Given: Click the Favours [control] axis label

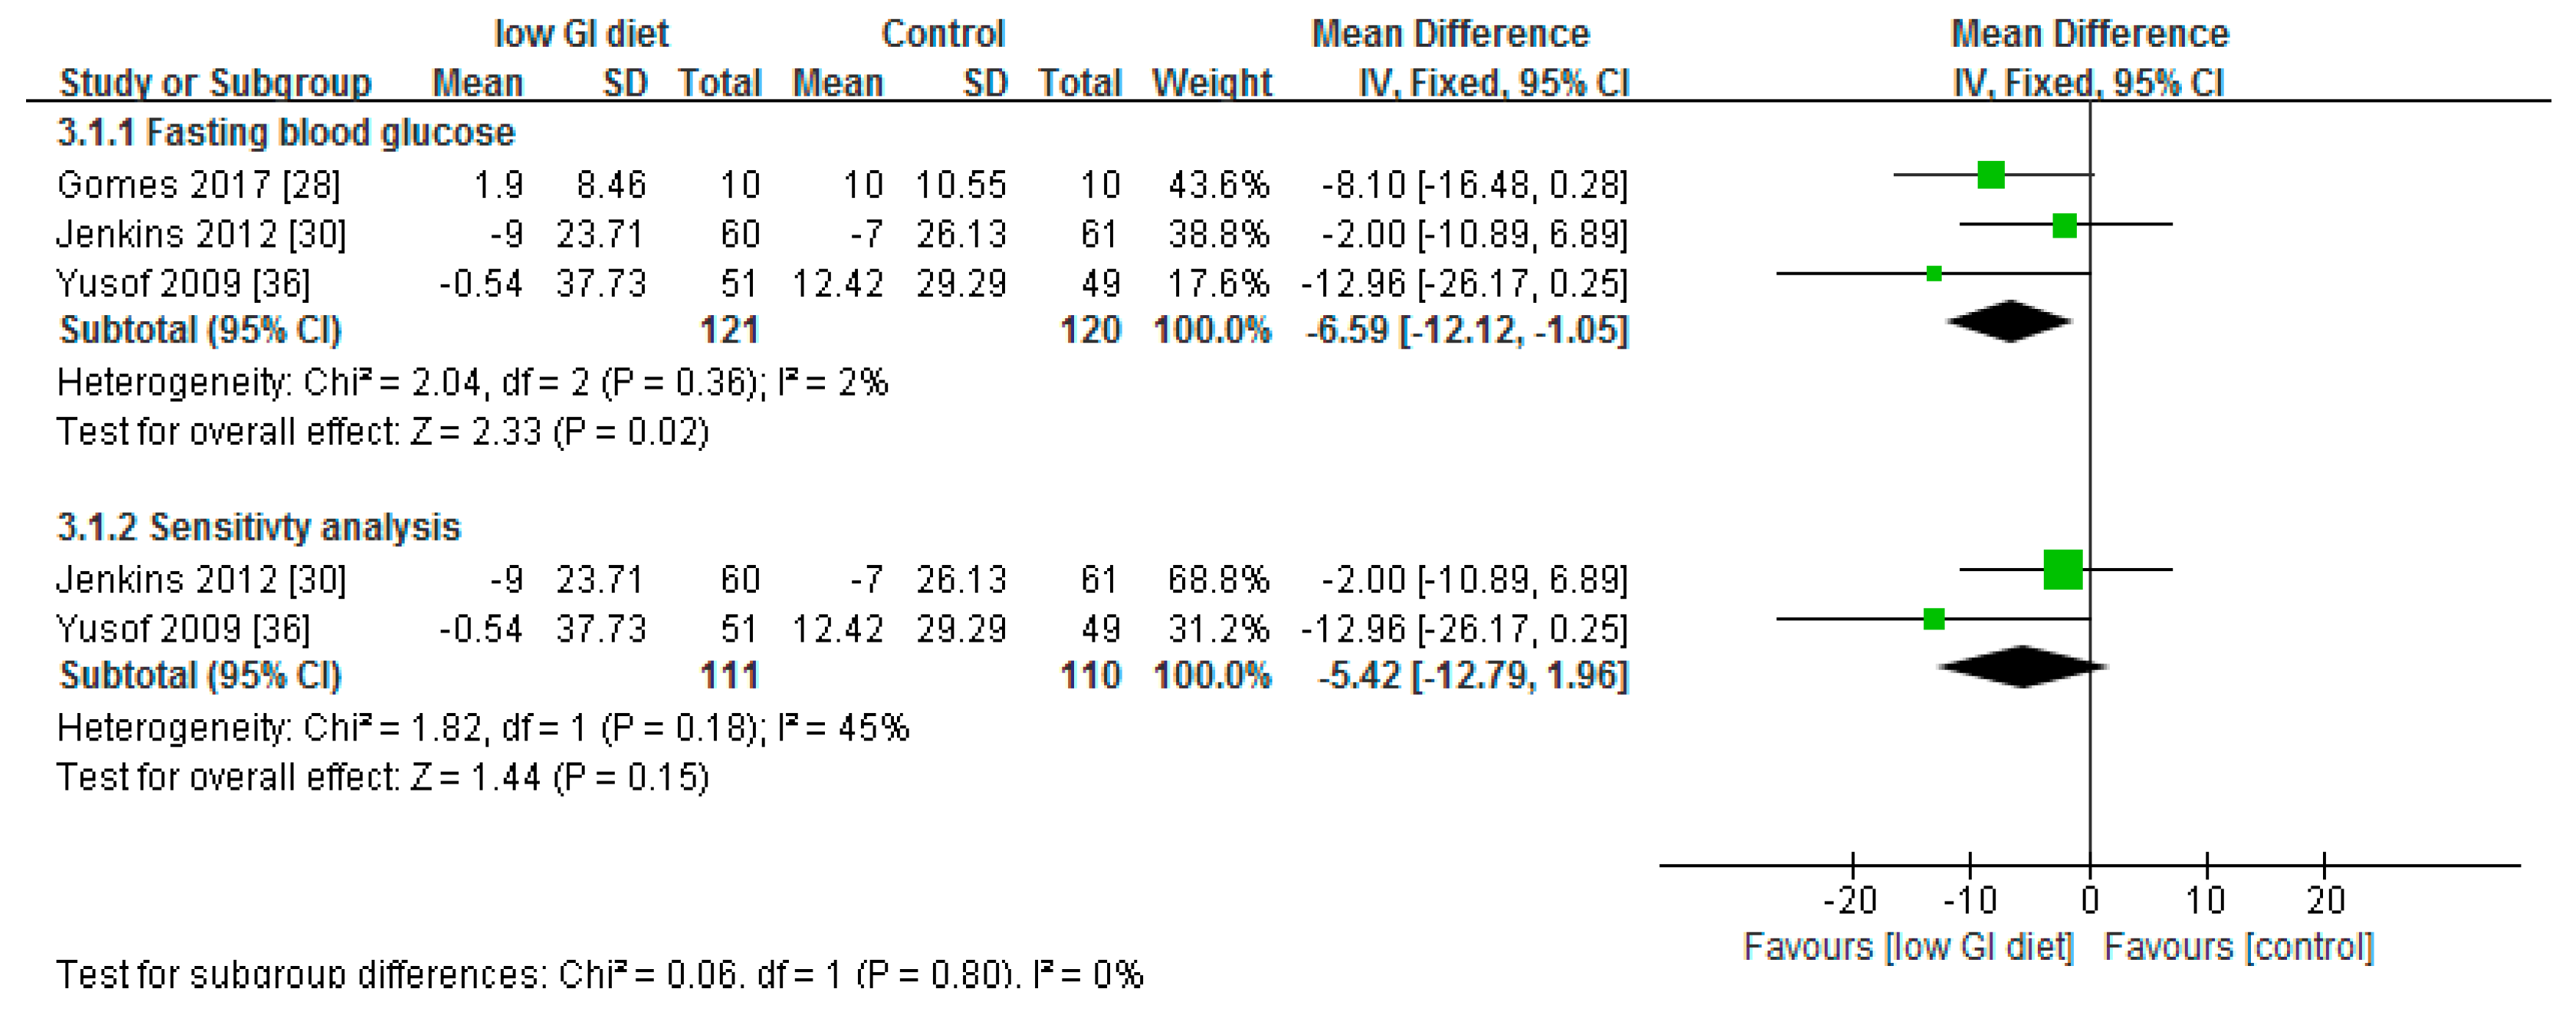Looking at the screenshot, I should 2238,947.
